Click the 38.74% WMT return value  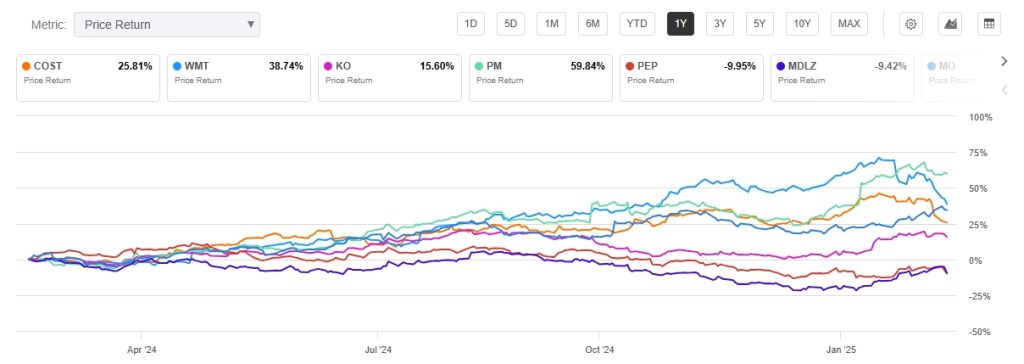click(x=286, y=66)
